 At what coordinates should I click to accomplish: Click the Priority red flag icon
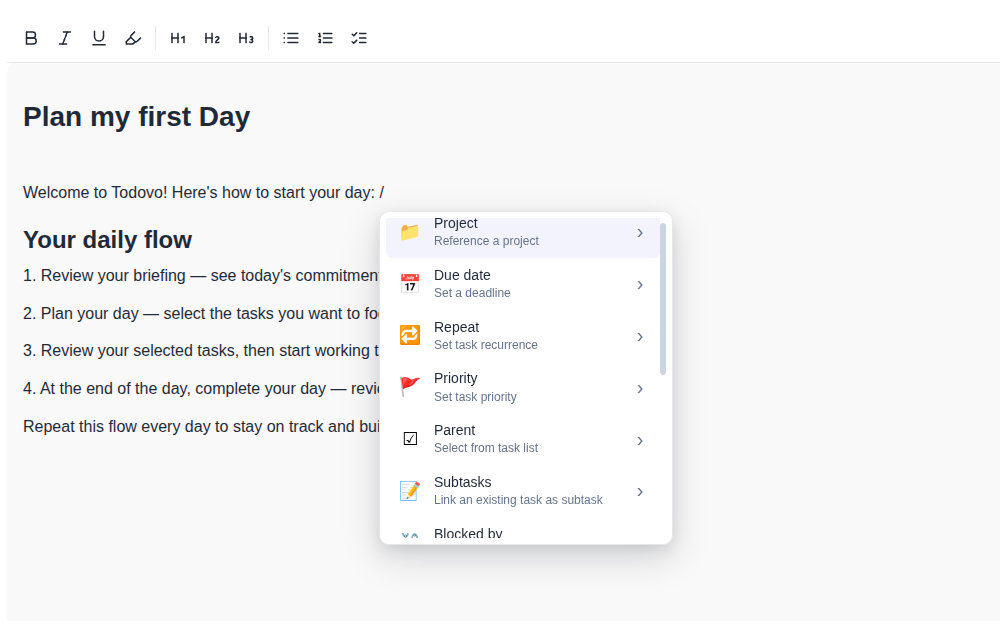(x=409, y=387)
